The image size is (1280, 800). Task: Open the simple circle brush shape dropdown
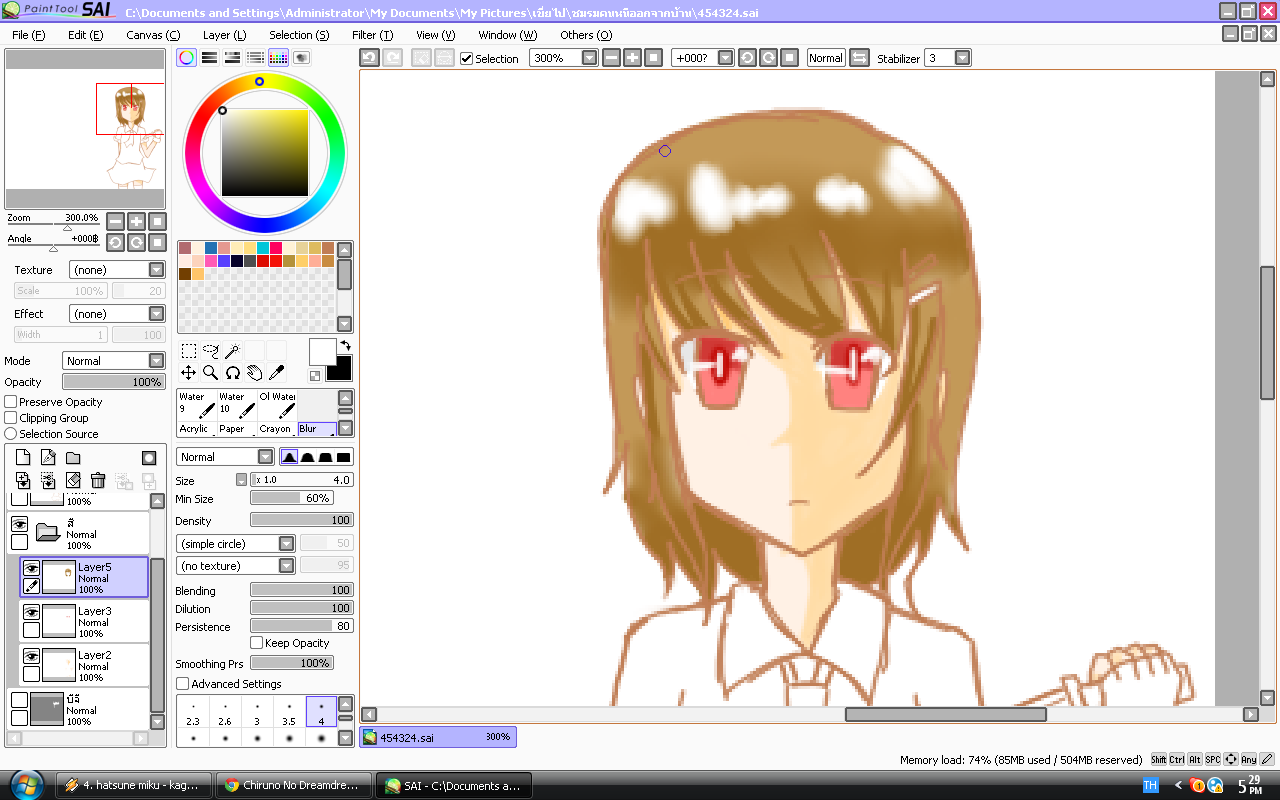[236, 544]
